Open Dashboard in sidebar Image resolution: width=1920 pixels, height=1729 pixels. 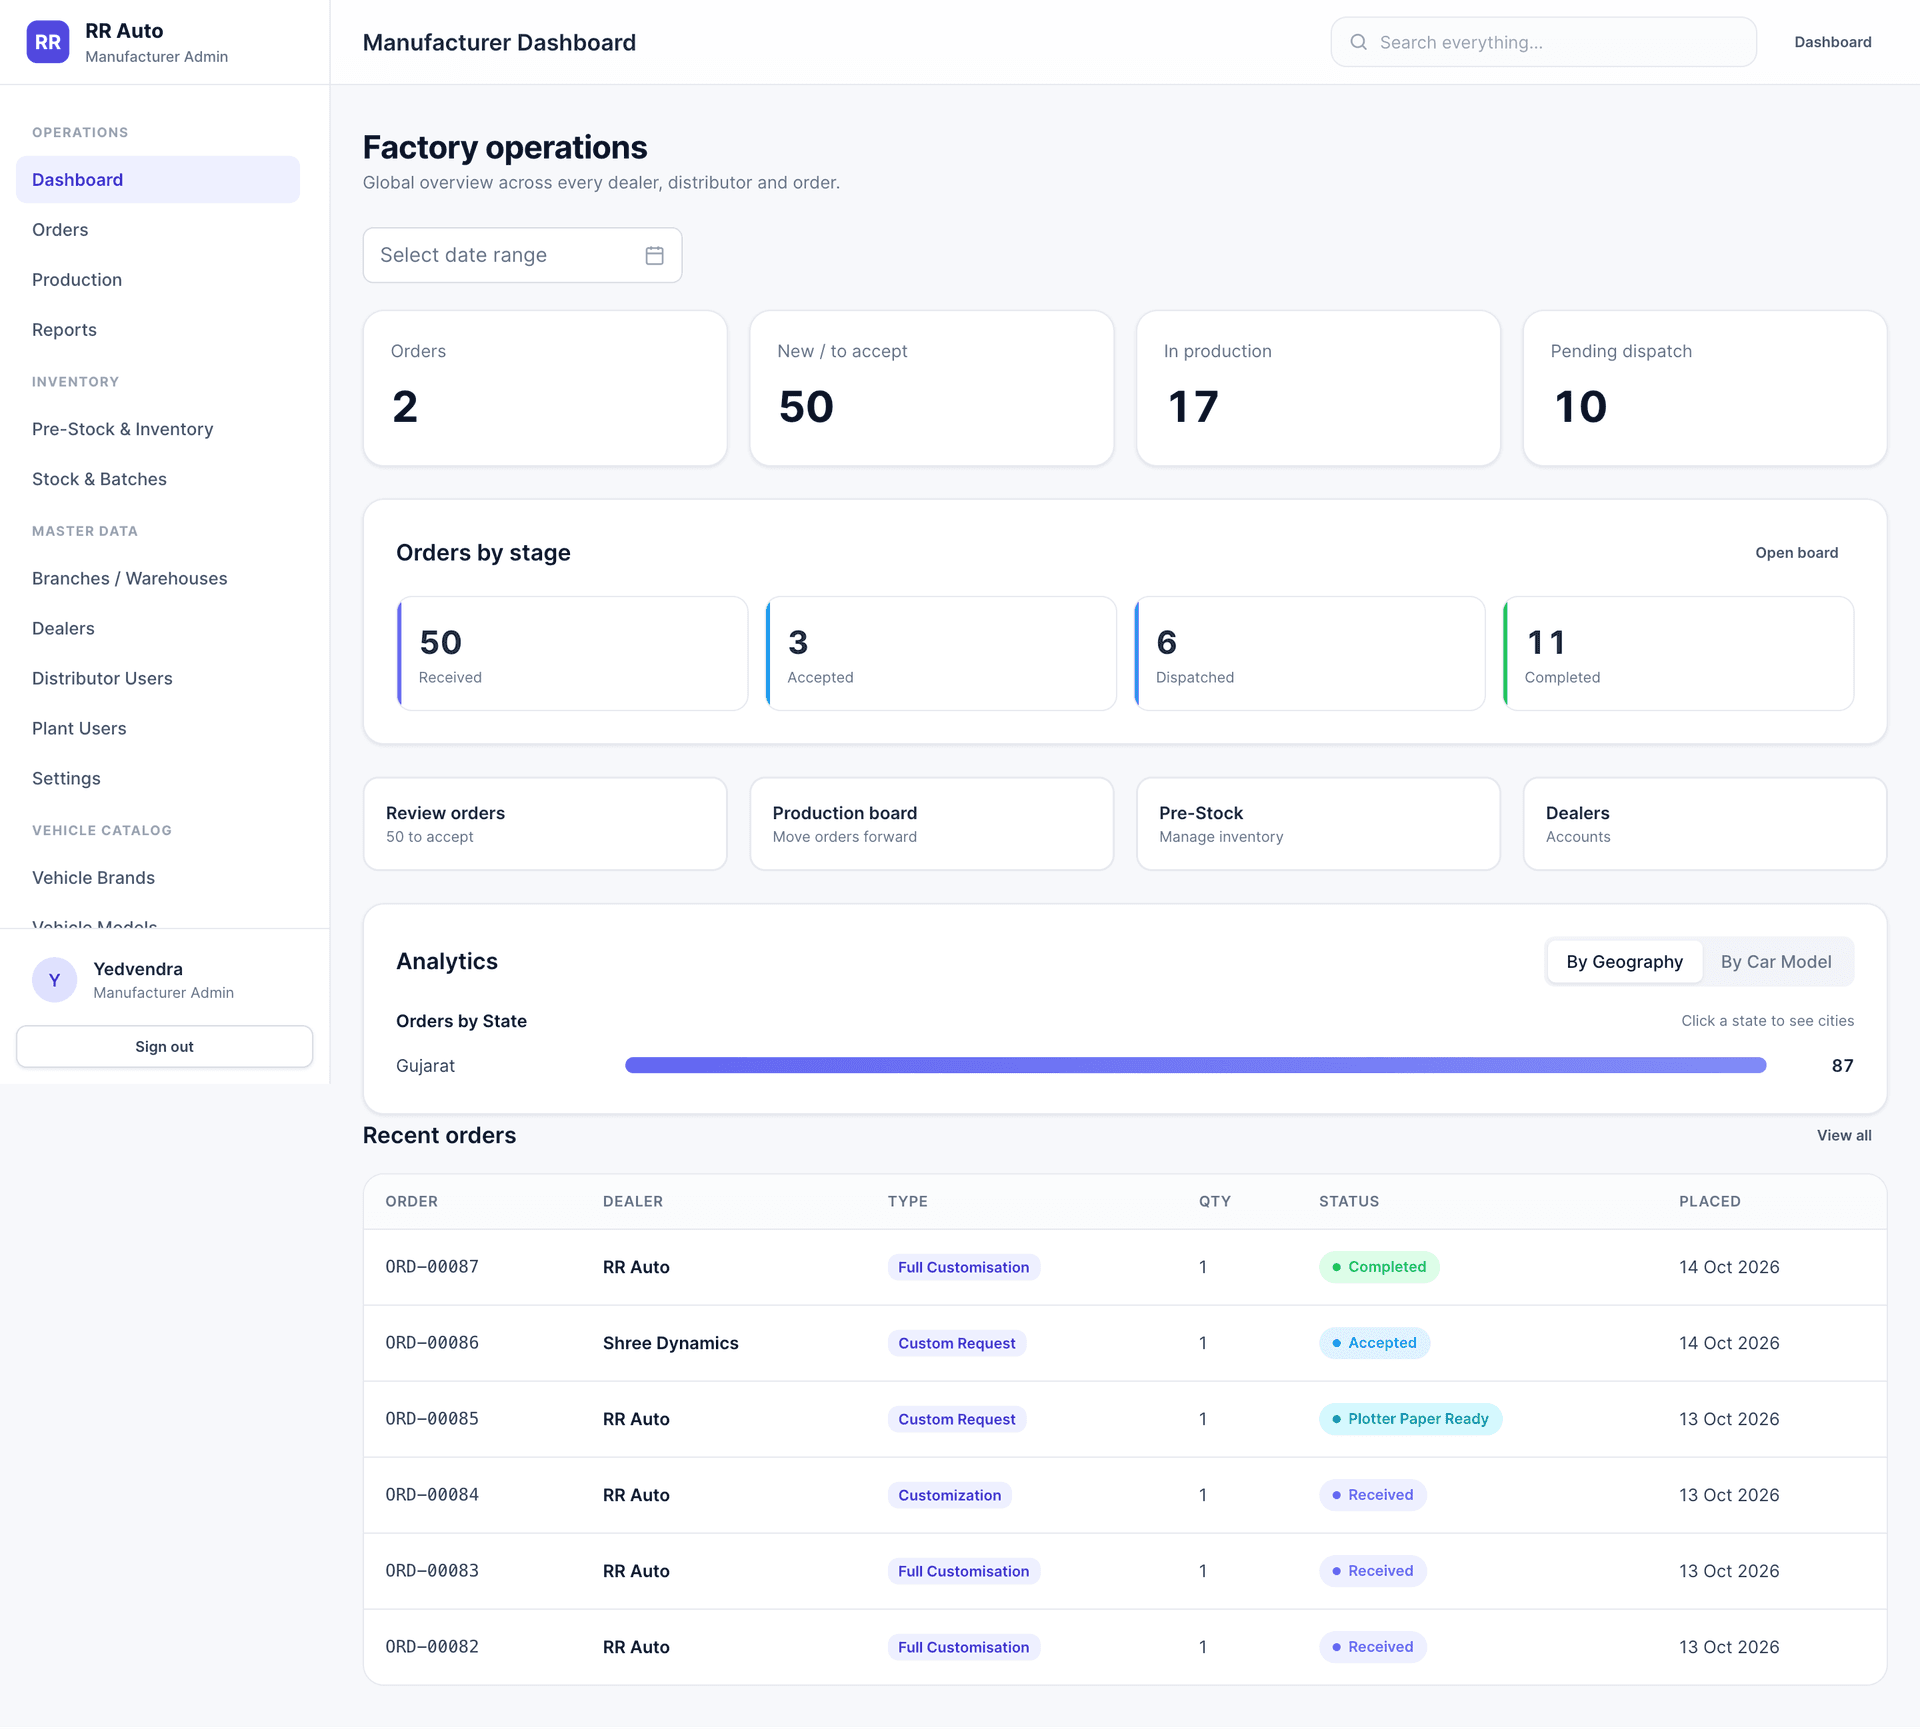158,179
